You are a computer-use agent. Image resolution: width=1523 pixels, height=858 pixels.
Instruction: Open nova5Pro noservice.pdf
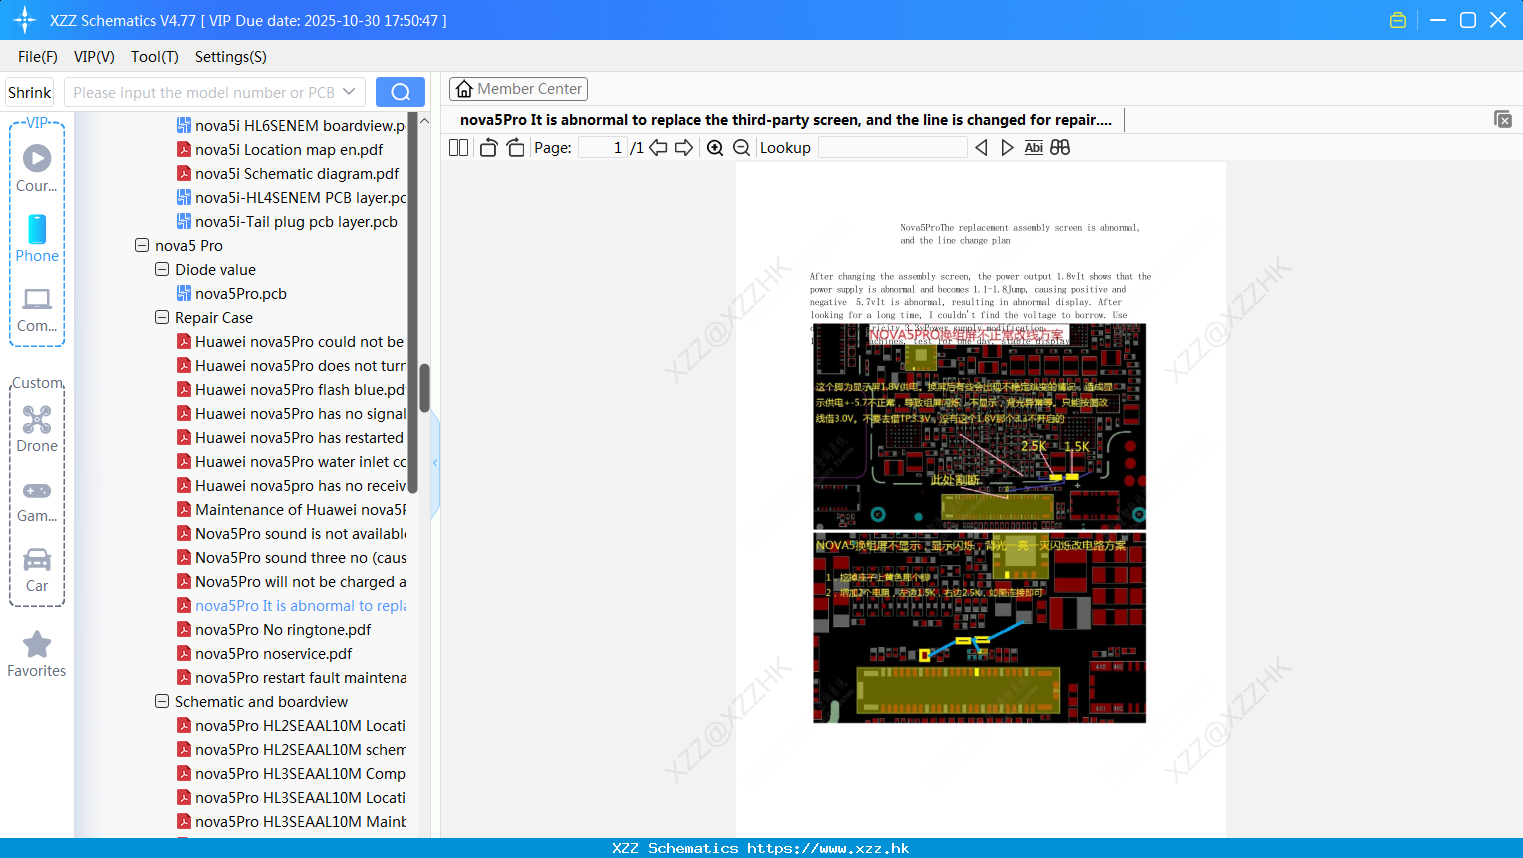click(x=264, y=653)
